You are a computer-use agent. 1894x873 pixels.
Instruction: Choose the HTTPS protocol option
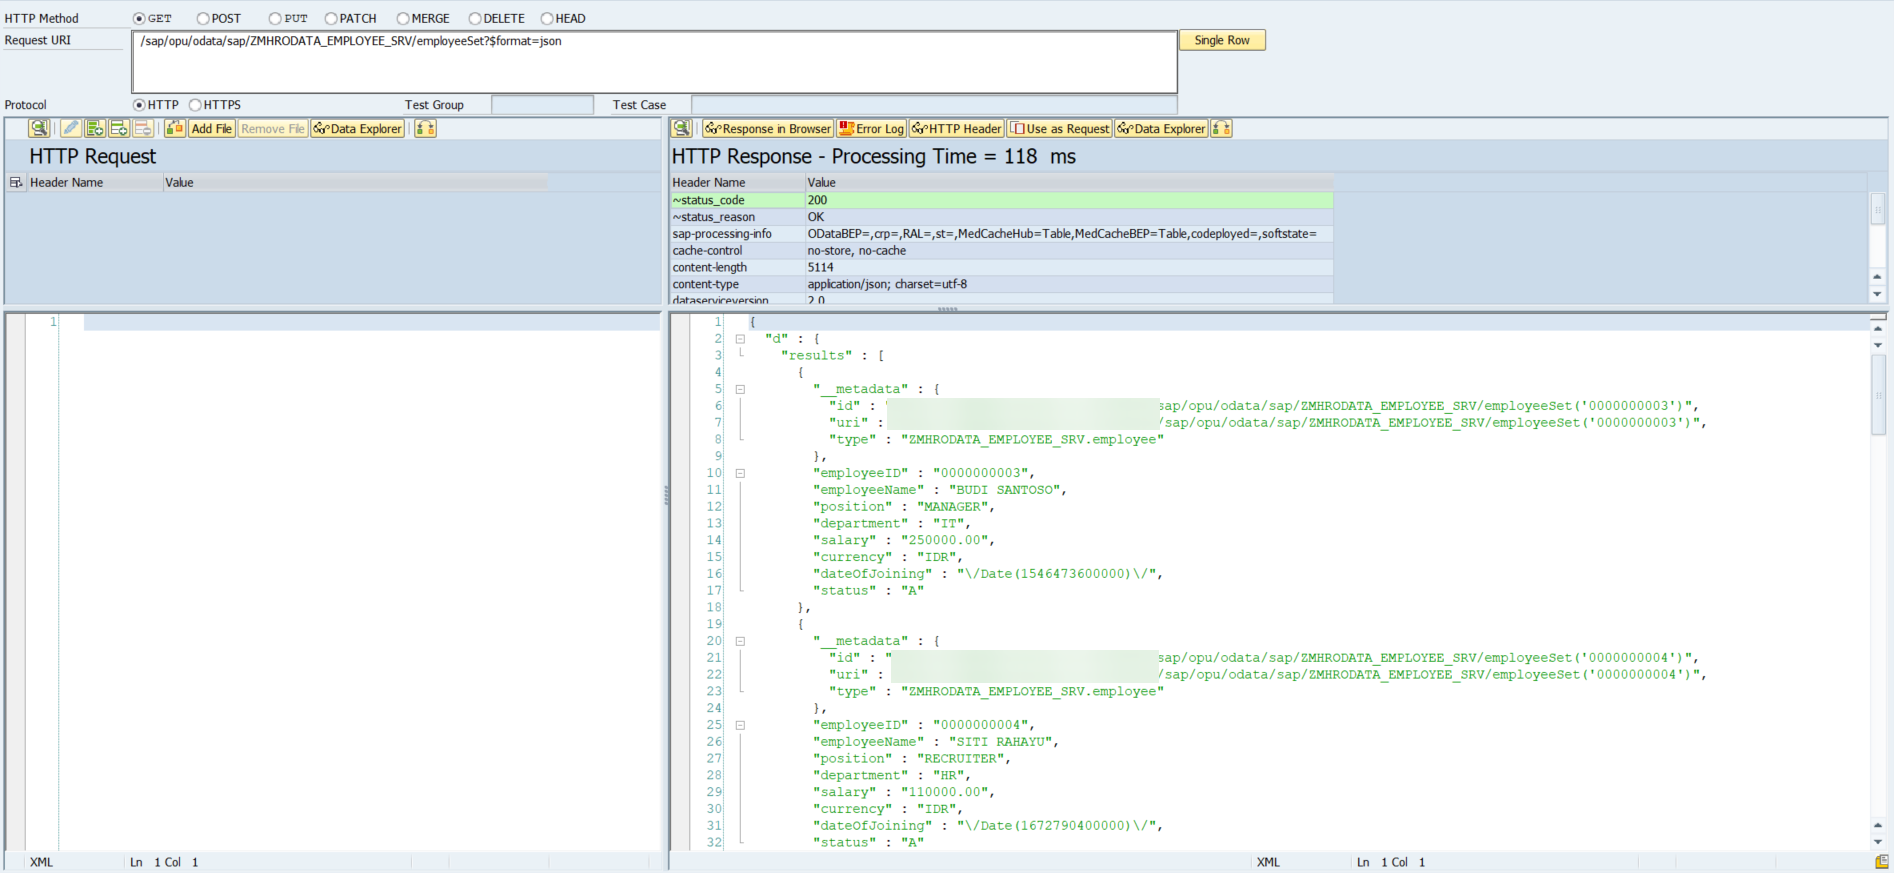tap(195, 105)
